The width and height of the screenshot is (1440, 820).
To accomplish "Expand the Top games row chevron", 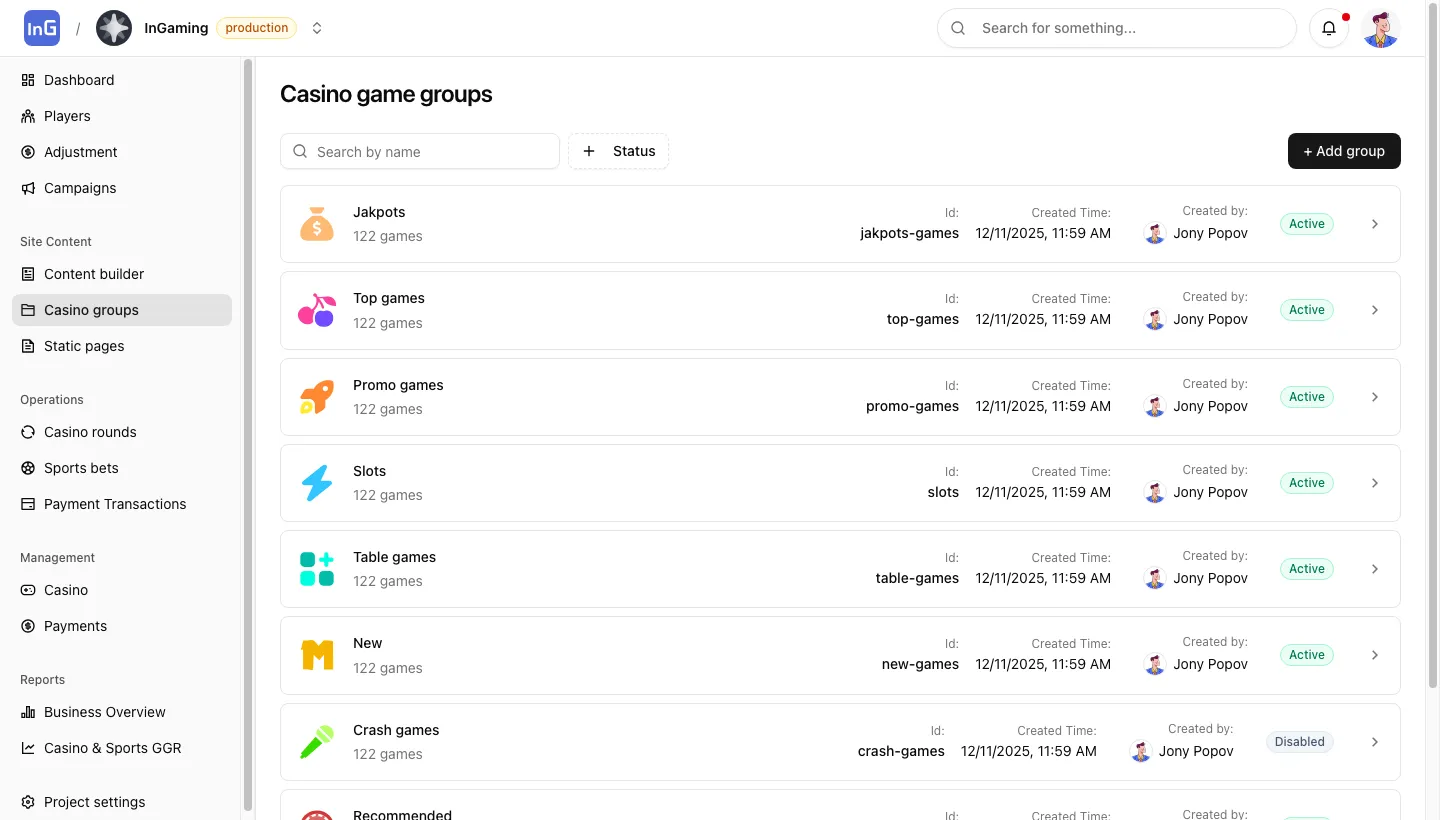I will (1374, 310).
